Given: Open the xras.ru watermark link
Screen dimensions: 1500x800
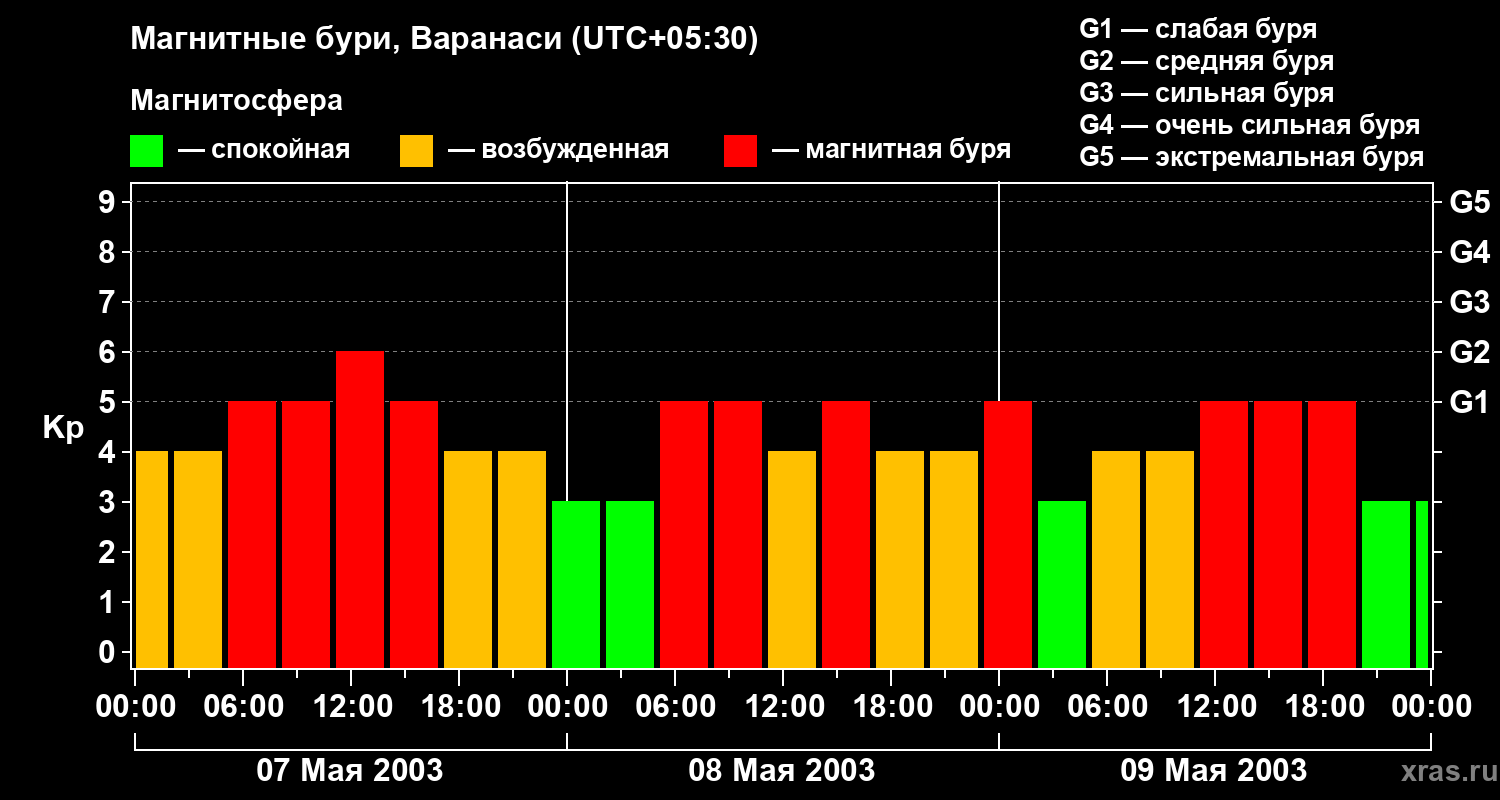Looking at the screenshot, I should 1445,771.
